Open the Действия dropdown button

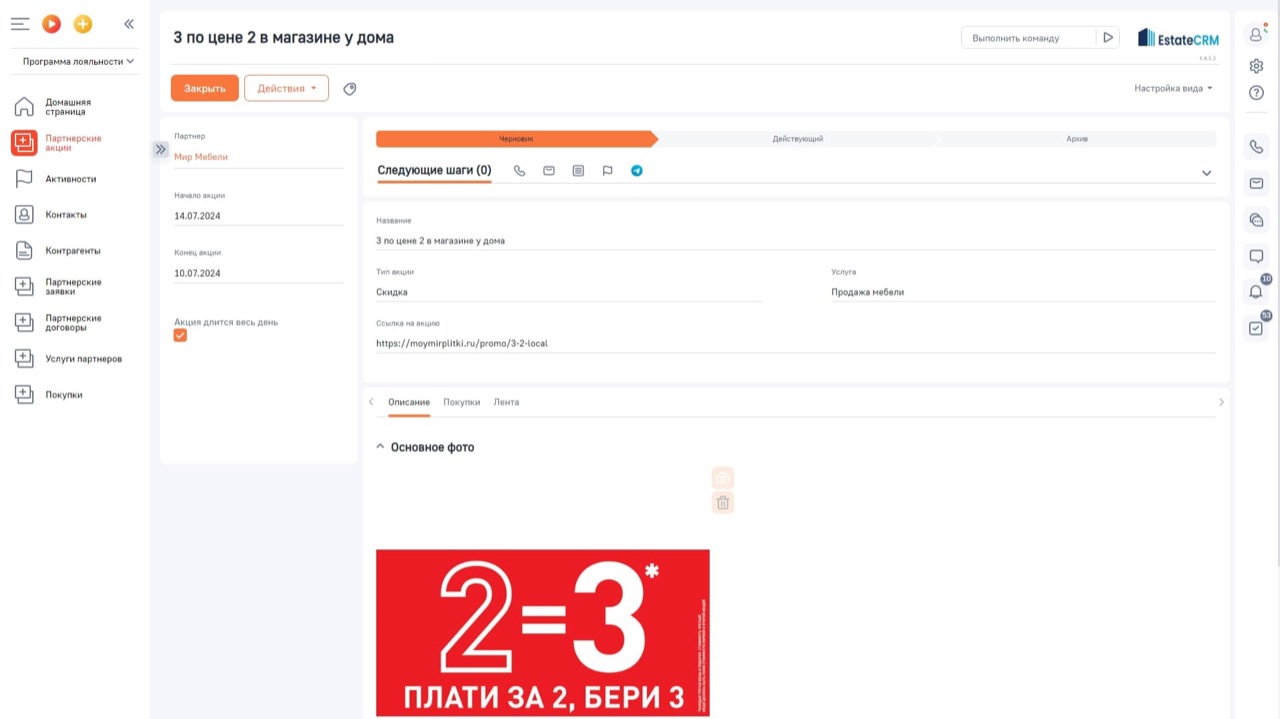[x=286, y=88]
